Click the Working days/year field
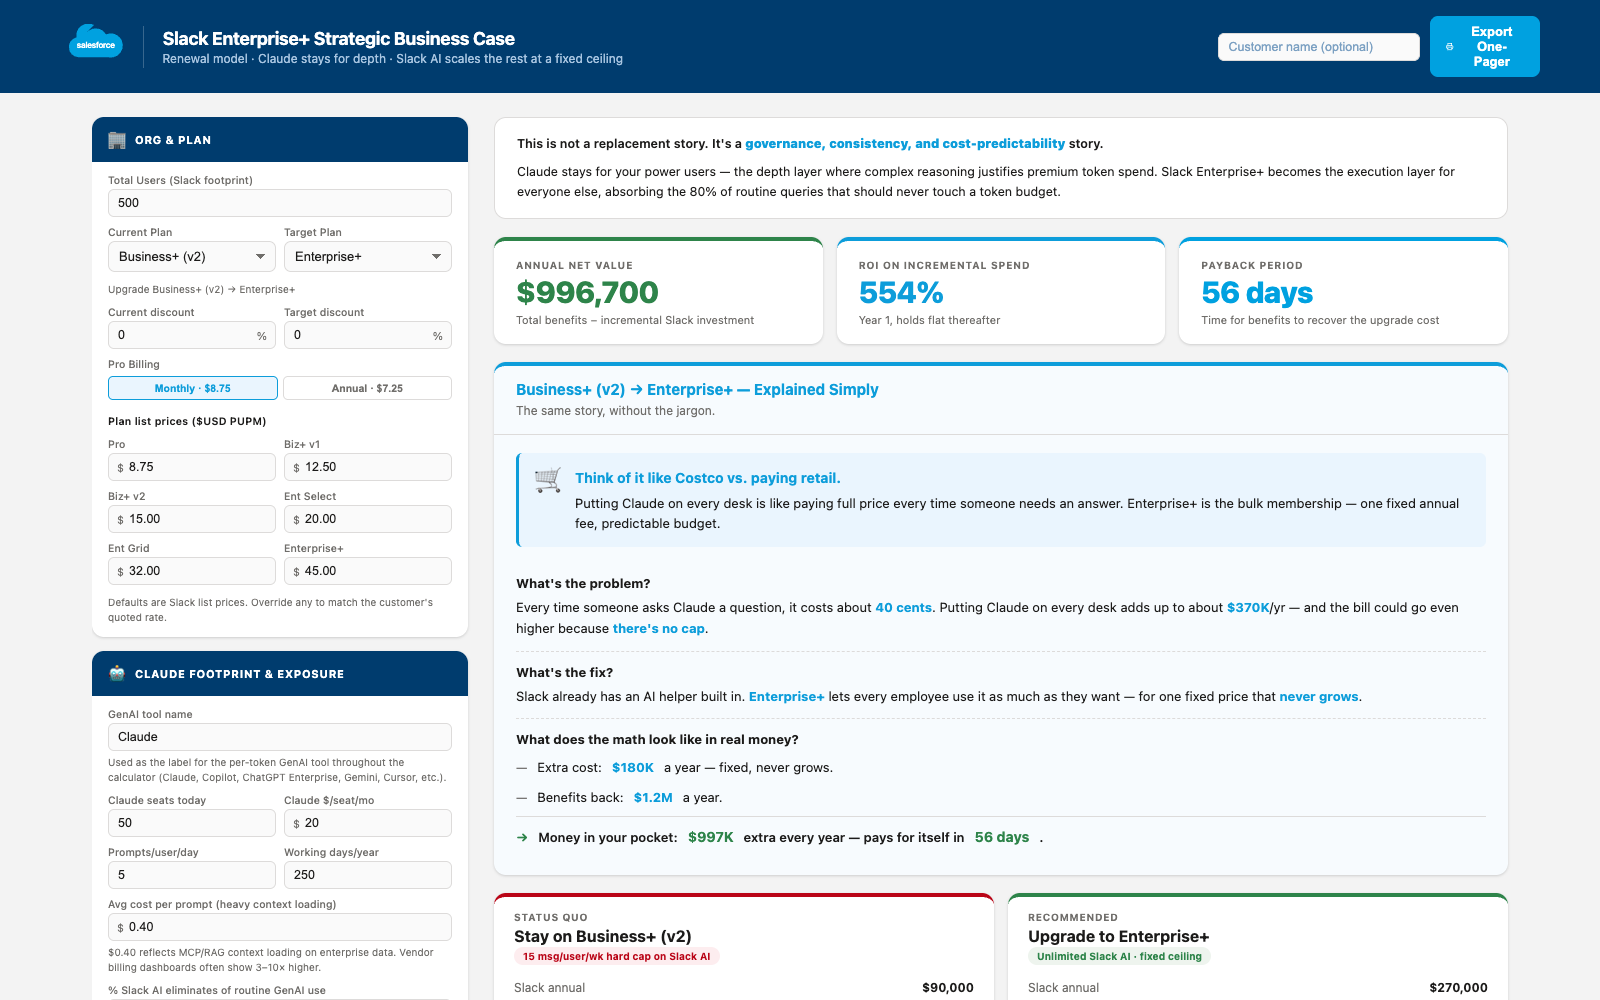 (x=368, y=875)
